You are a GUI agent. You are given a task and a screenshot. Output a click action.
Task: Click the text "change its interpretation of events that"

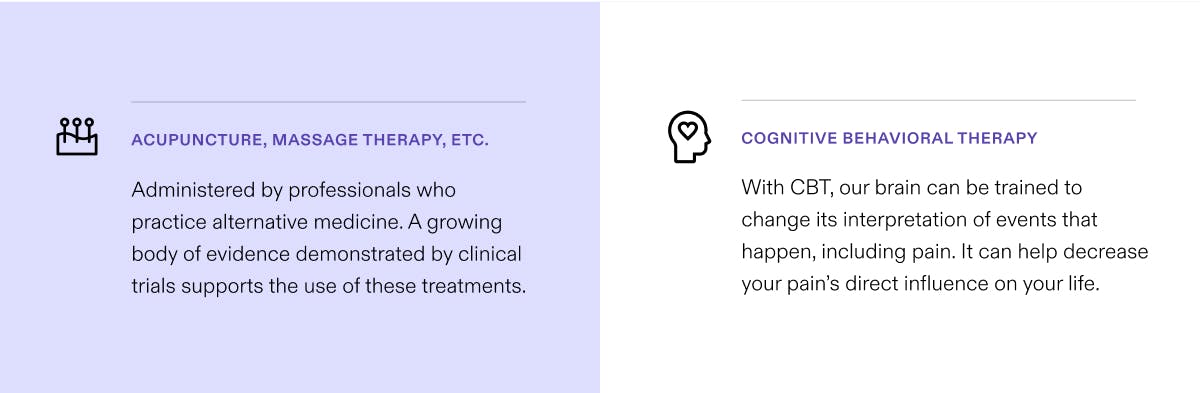[x=919, y=220]
